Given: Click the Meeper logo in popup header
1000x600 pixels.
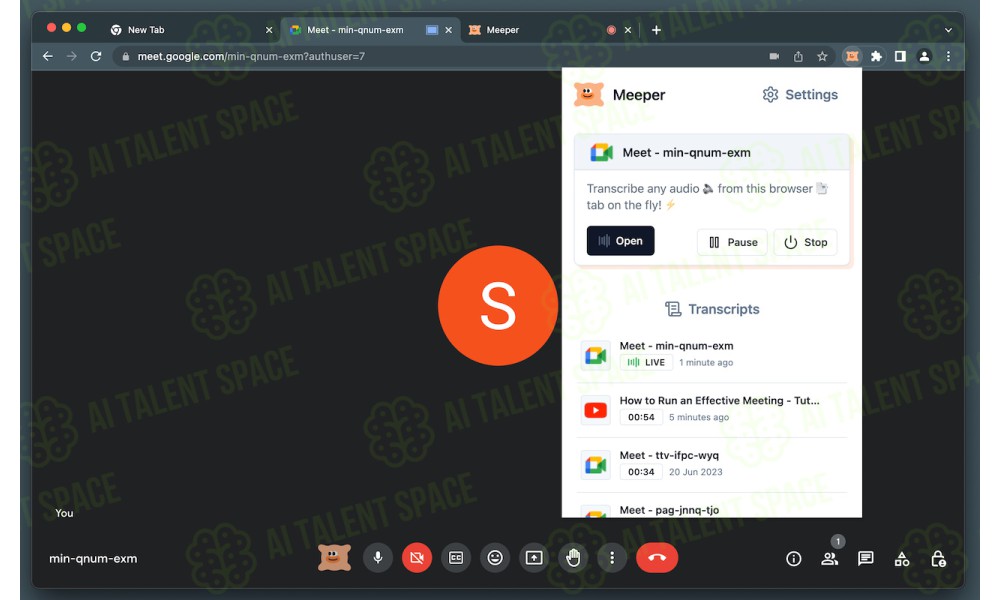Looking at the screenshot, I should pos(588,94).
